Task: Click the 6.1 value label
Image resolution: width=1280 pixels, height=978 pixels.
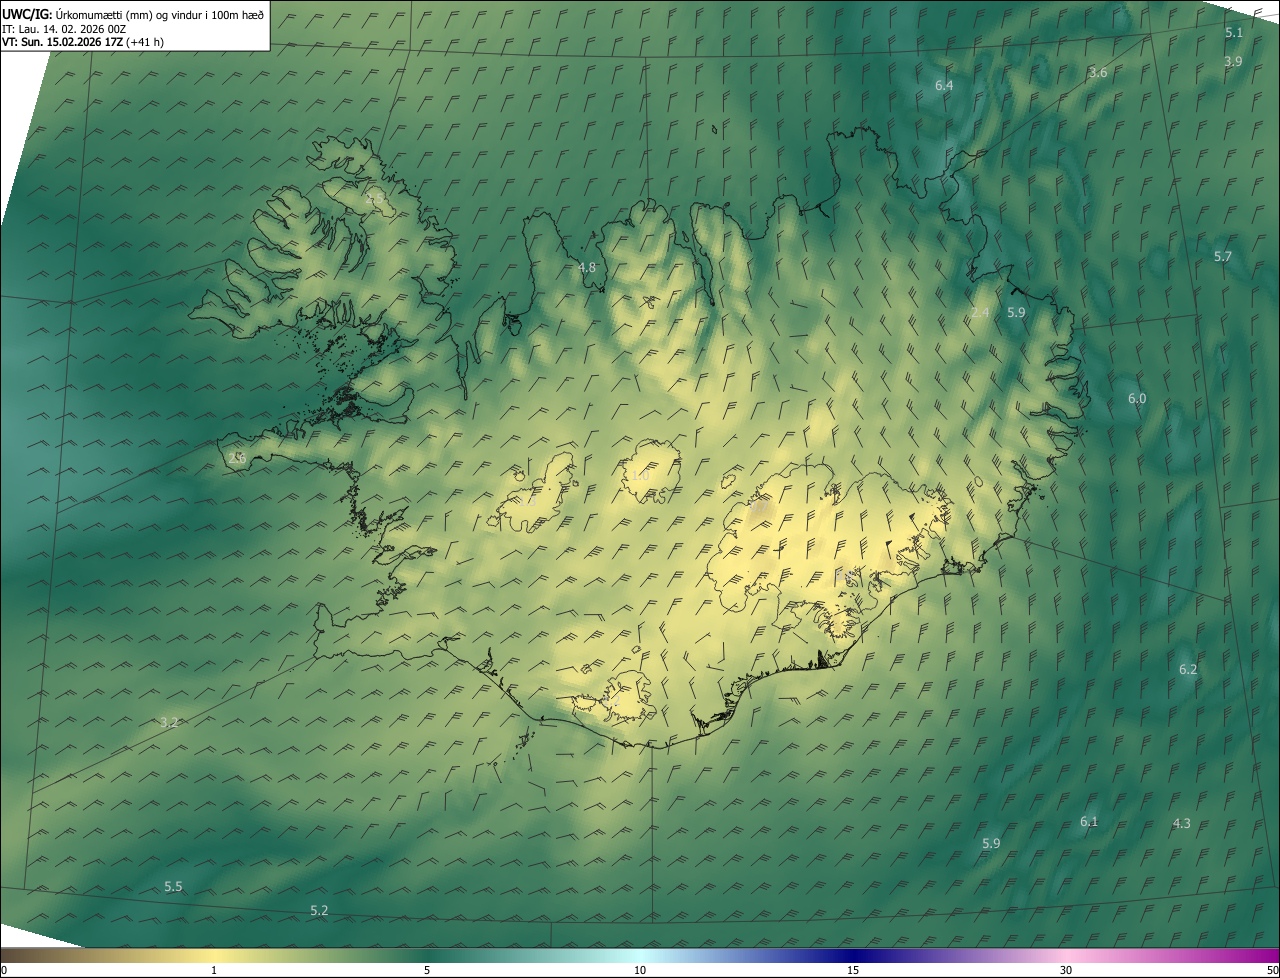Action: pyautogui.click(x=1089, y=822)
